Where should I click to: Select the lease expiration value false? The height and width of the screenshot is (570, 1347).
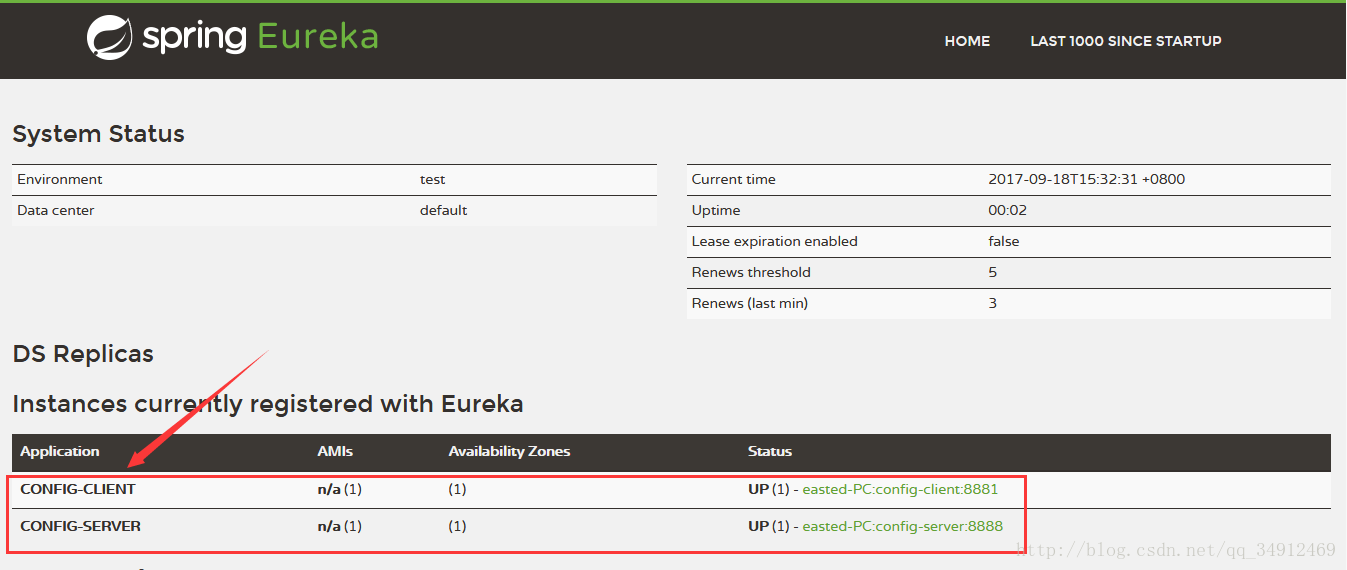tap(1004, 241)
